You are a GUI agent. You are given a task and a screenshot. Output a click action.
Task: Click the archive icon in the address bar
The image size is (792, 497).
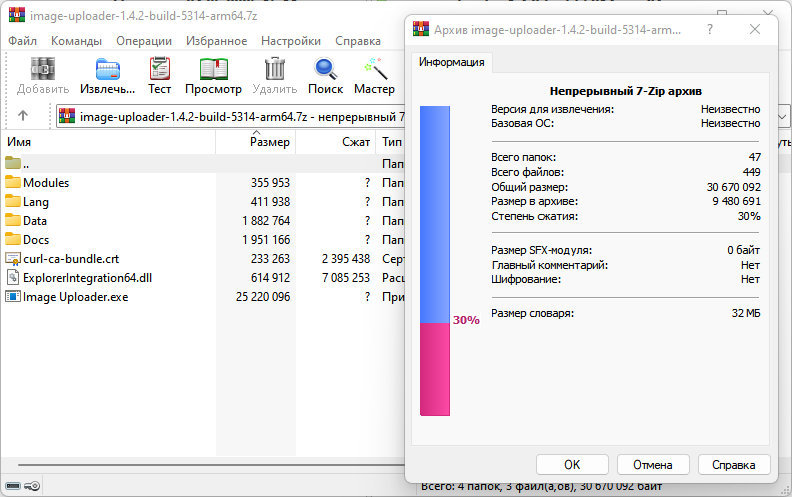click(x=67, y=116)
